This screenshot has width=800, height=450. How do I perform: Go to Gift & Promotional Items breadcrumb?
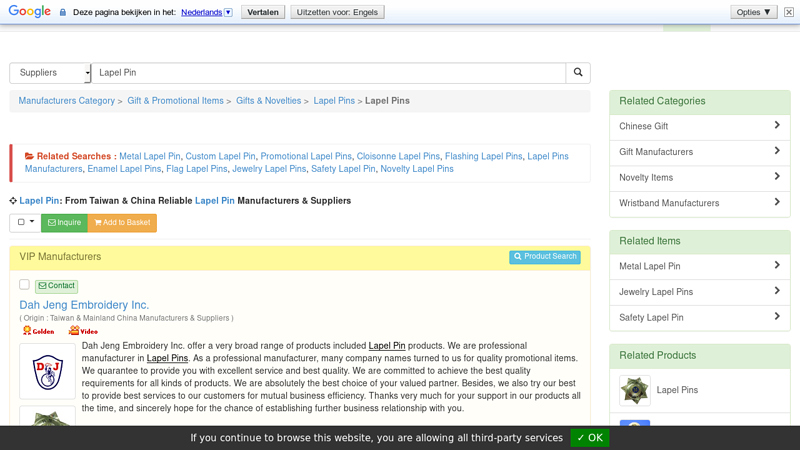click(176, 101)
